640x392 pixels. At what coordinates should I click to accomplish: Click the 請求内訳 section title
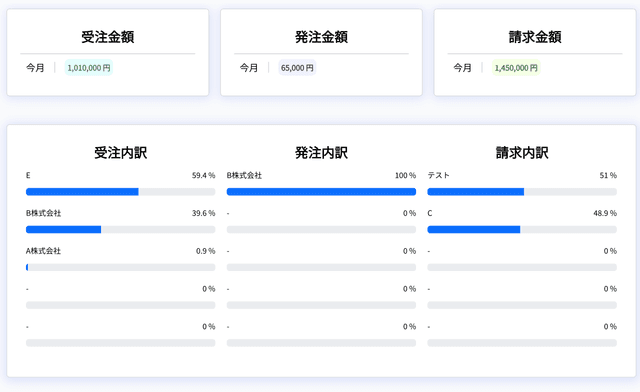[522, 153]
